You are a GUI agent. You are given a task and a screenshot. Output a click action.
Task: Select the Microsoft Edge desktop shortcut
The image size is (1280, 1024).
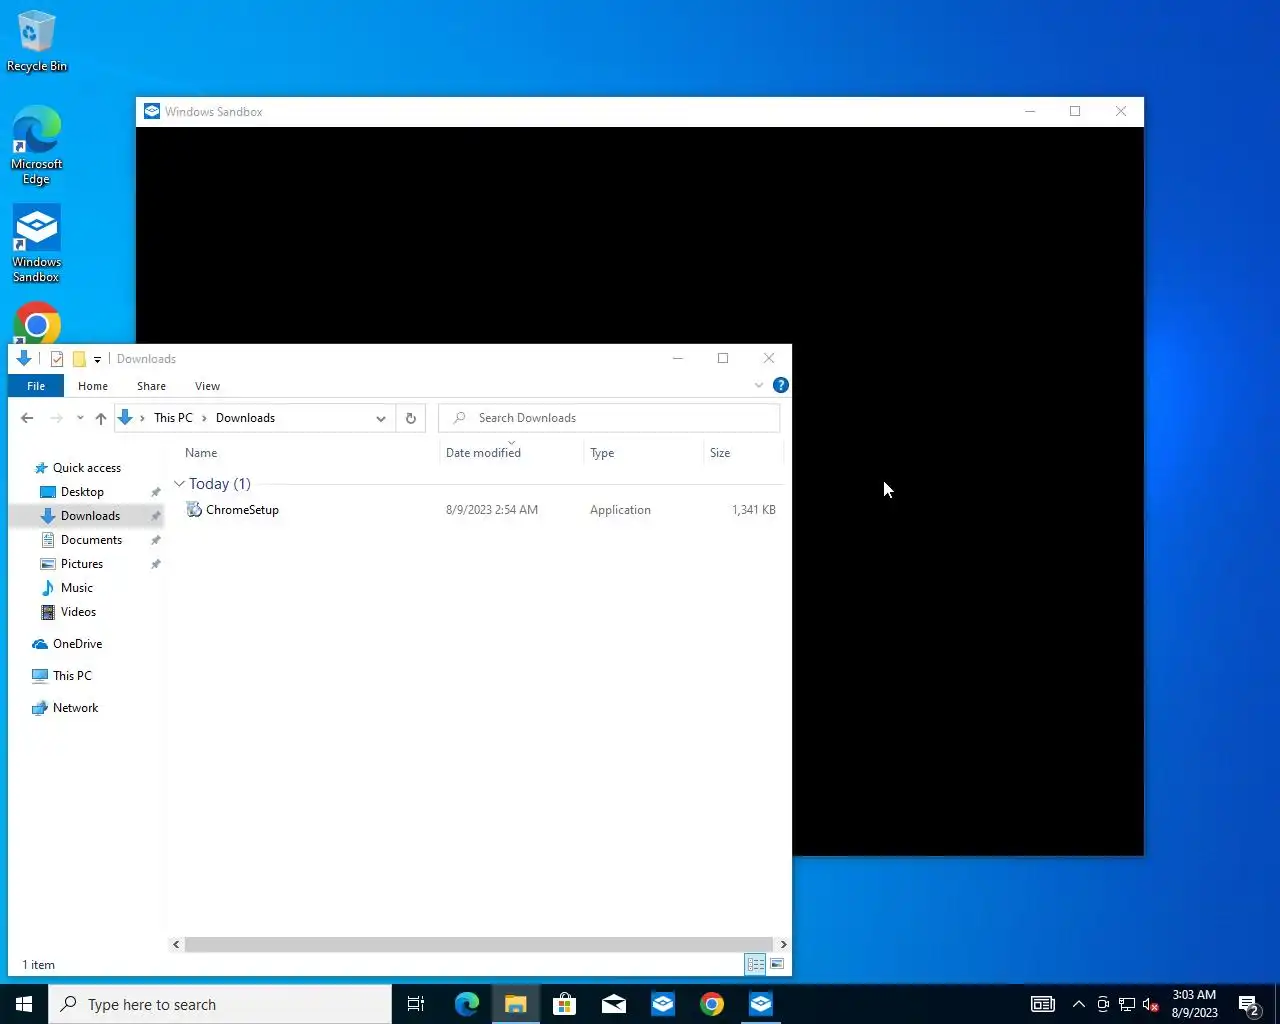[x=36, y=146]
